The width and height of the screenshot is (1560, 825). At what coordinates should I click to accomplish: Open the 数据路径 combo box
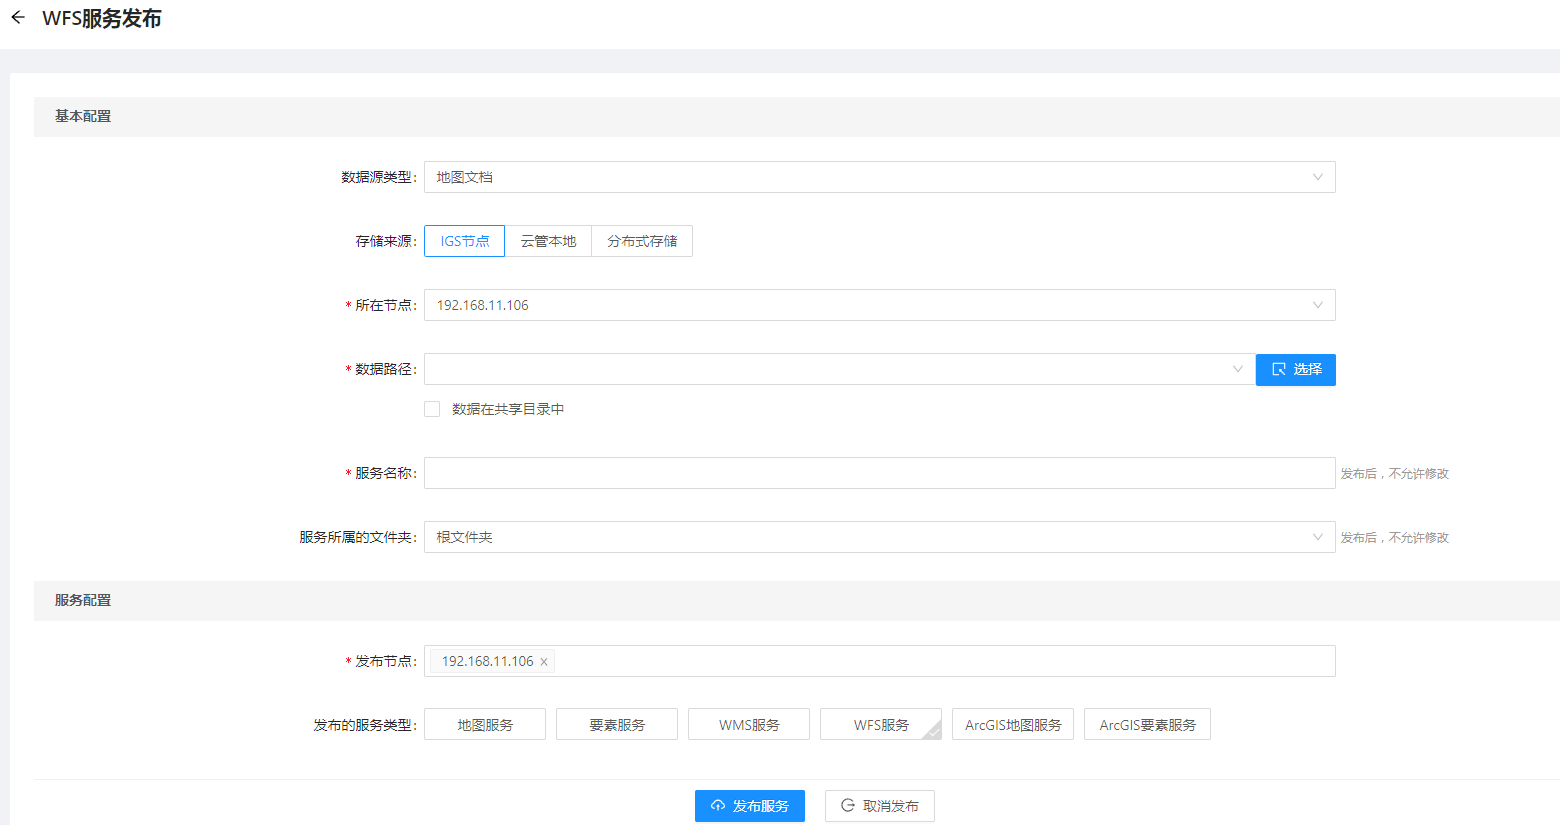click(x=839, y=369)
